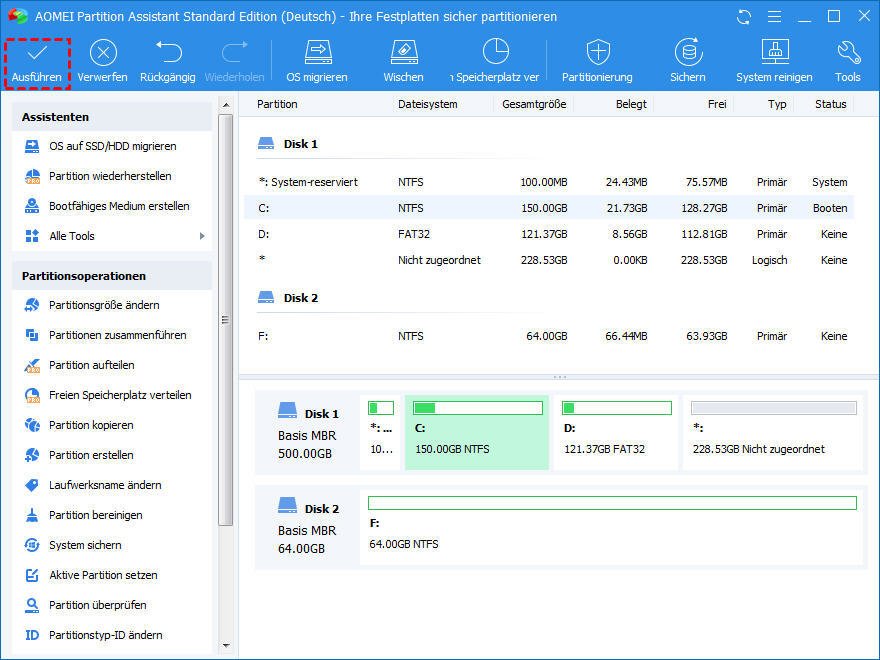Open the Sichern backup tool
Image resolution: width=880 pixels, height=660 pixels.
[688, 62]
